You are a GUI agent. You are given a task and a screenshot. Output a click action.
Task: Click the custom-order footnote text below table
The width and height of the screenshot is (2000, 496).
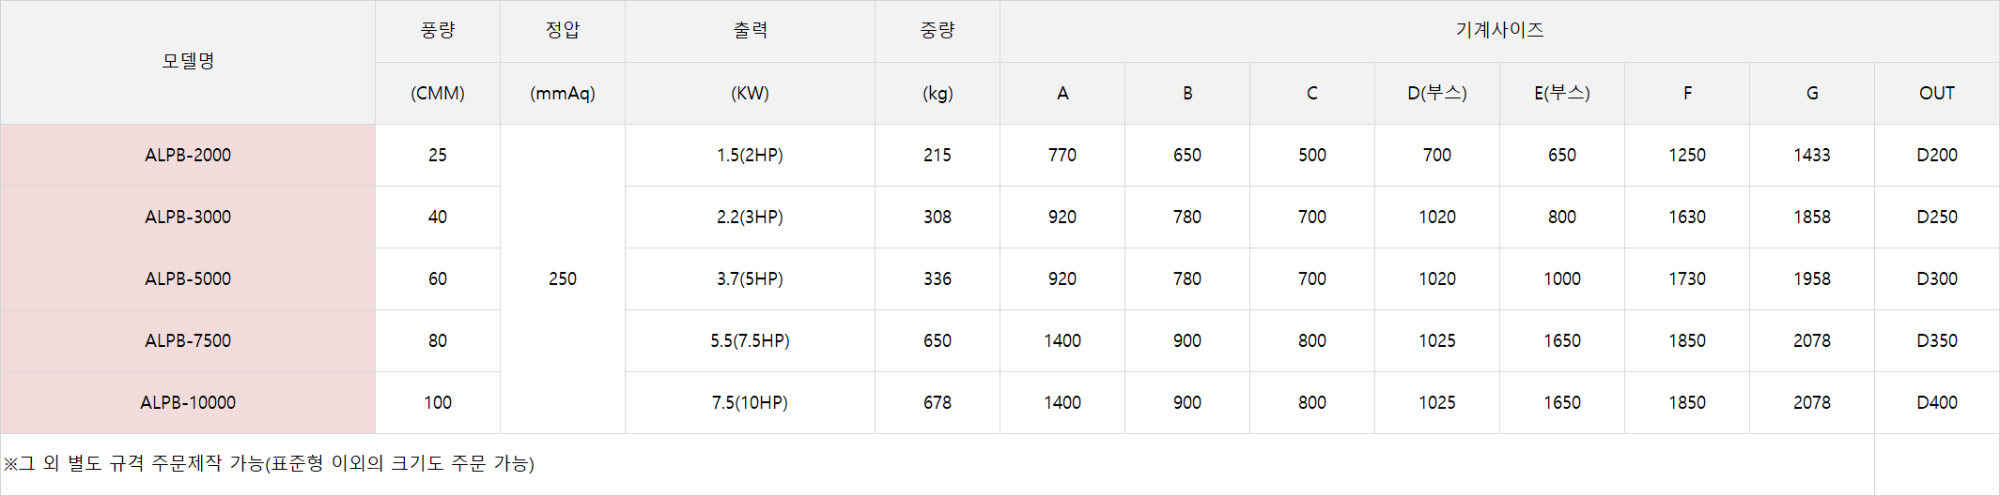270,464
